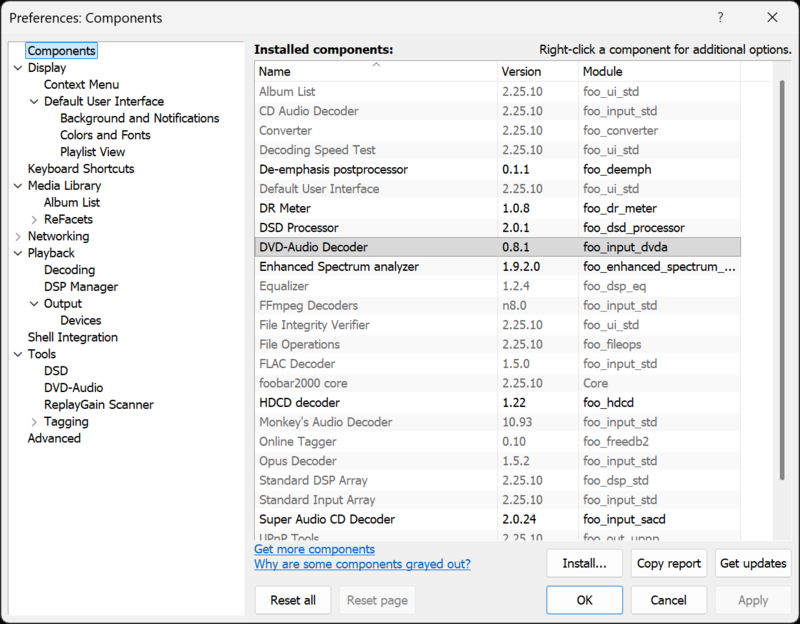This screenshot has width=800, height=624.
Task: Collapse Default User Interface node
Action: 34,102
